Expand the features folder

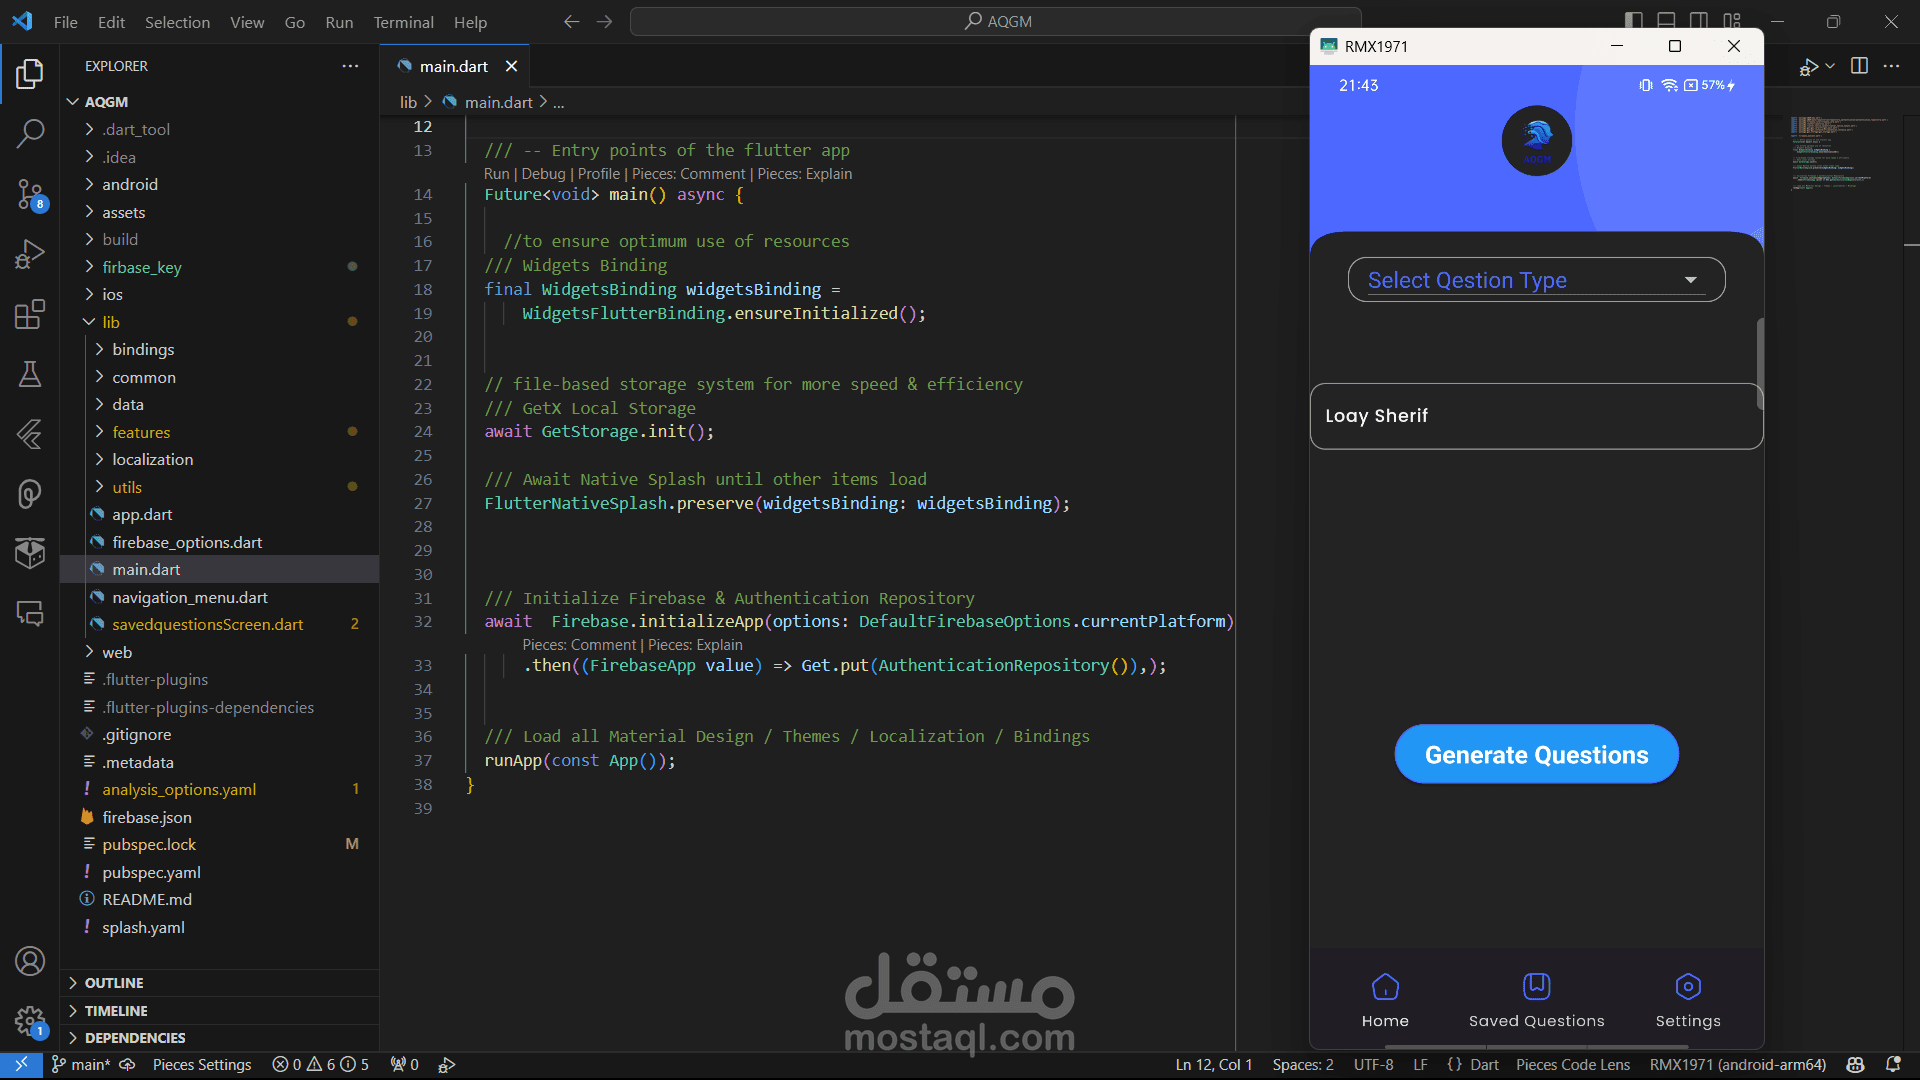point(141,432)
